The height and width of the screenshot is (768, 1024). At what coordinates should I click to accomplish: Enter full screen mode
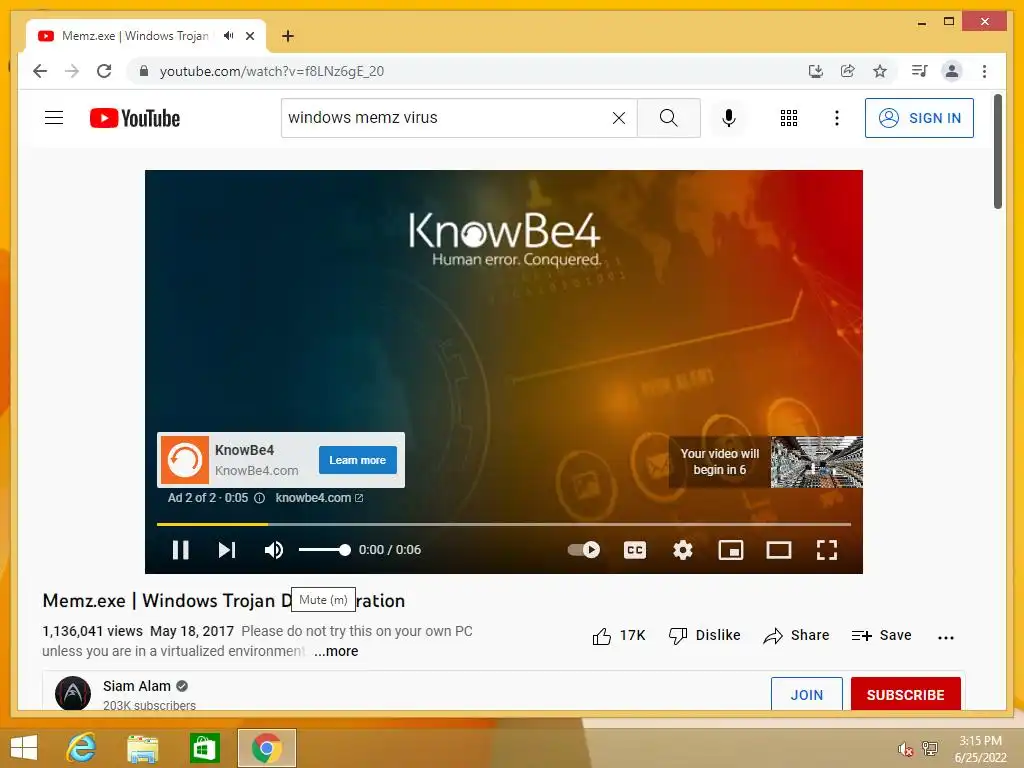point(827,550)
